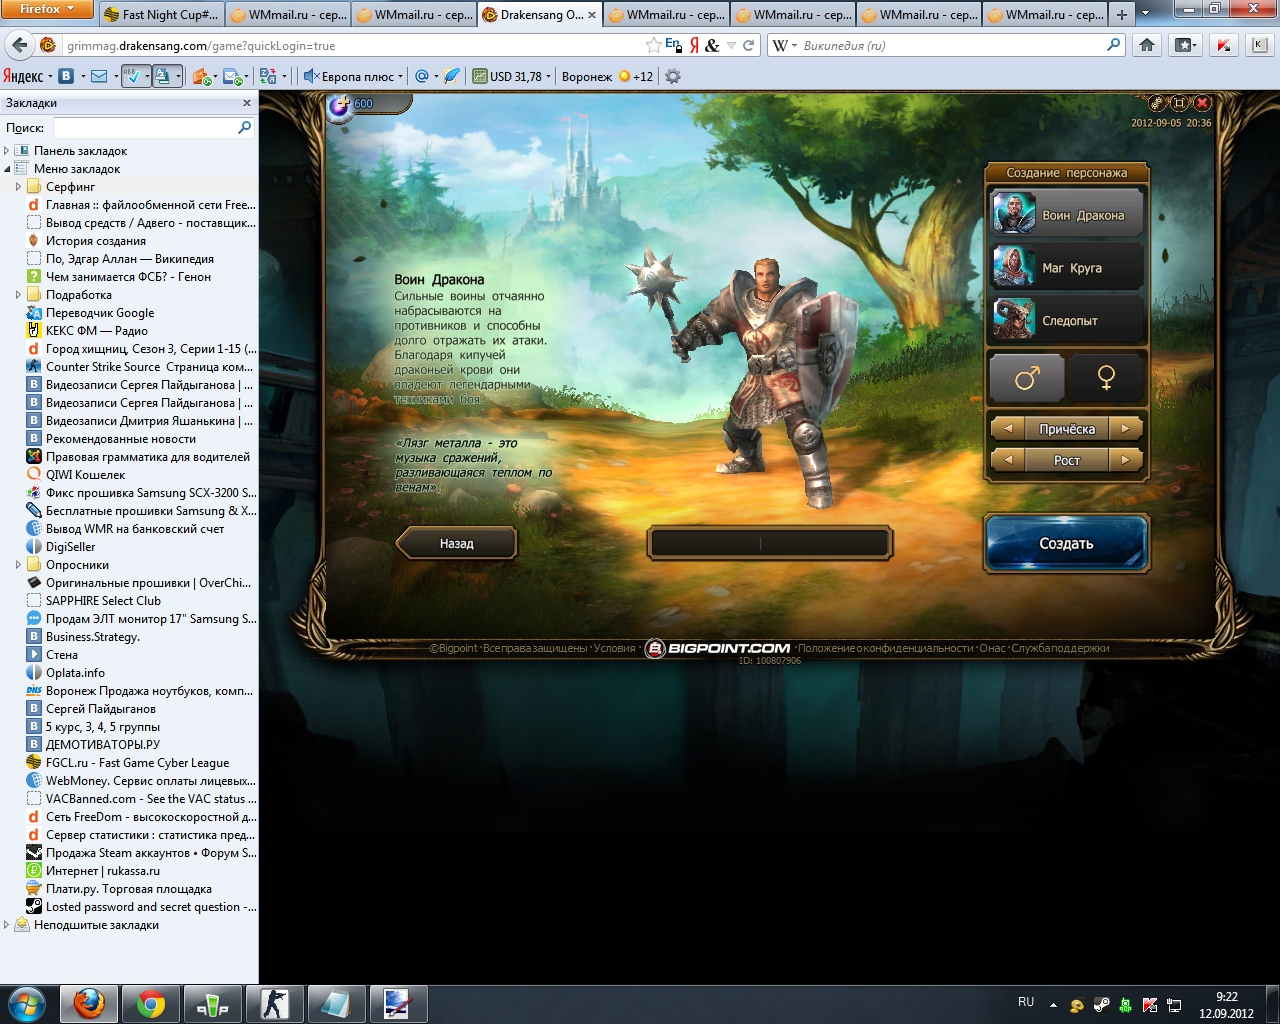Open Yandex bar settings gear

[x=673, y=76]
